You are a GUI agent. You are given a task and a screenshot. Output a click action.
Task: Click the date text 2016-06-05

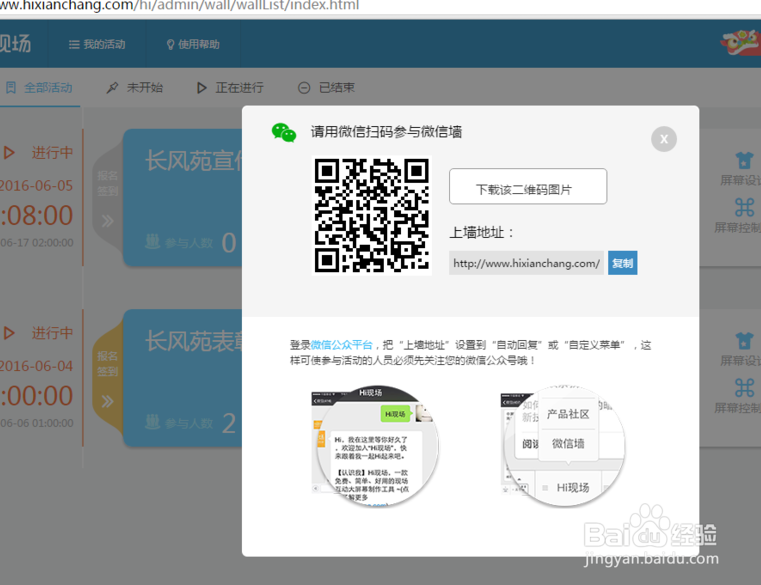pyautogui.click(x=36, y=186)
